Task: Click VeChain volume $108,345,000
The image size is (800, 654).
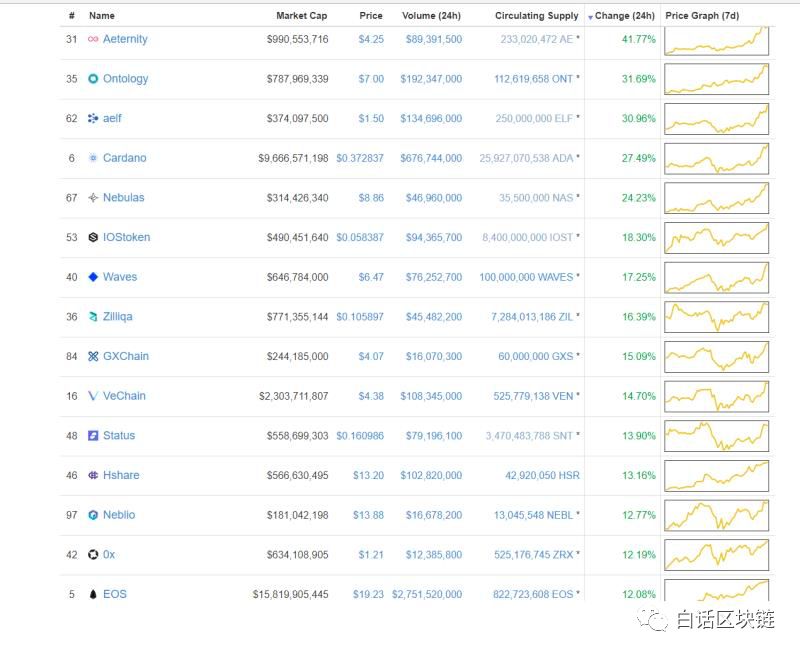Action: click(431, 396)
